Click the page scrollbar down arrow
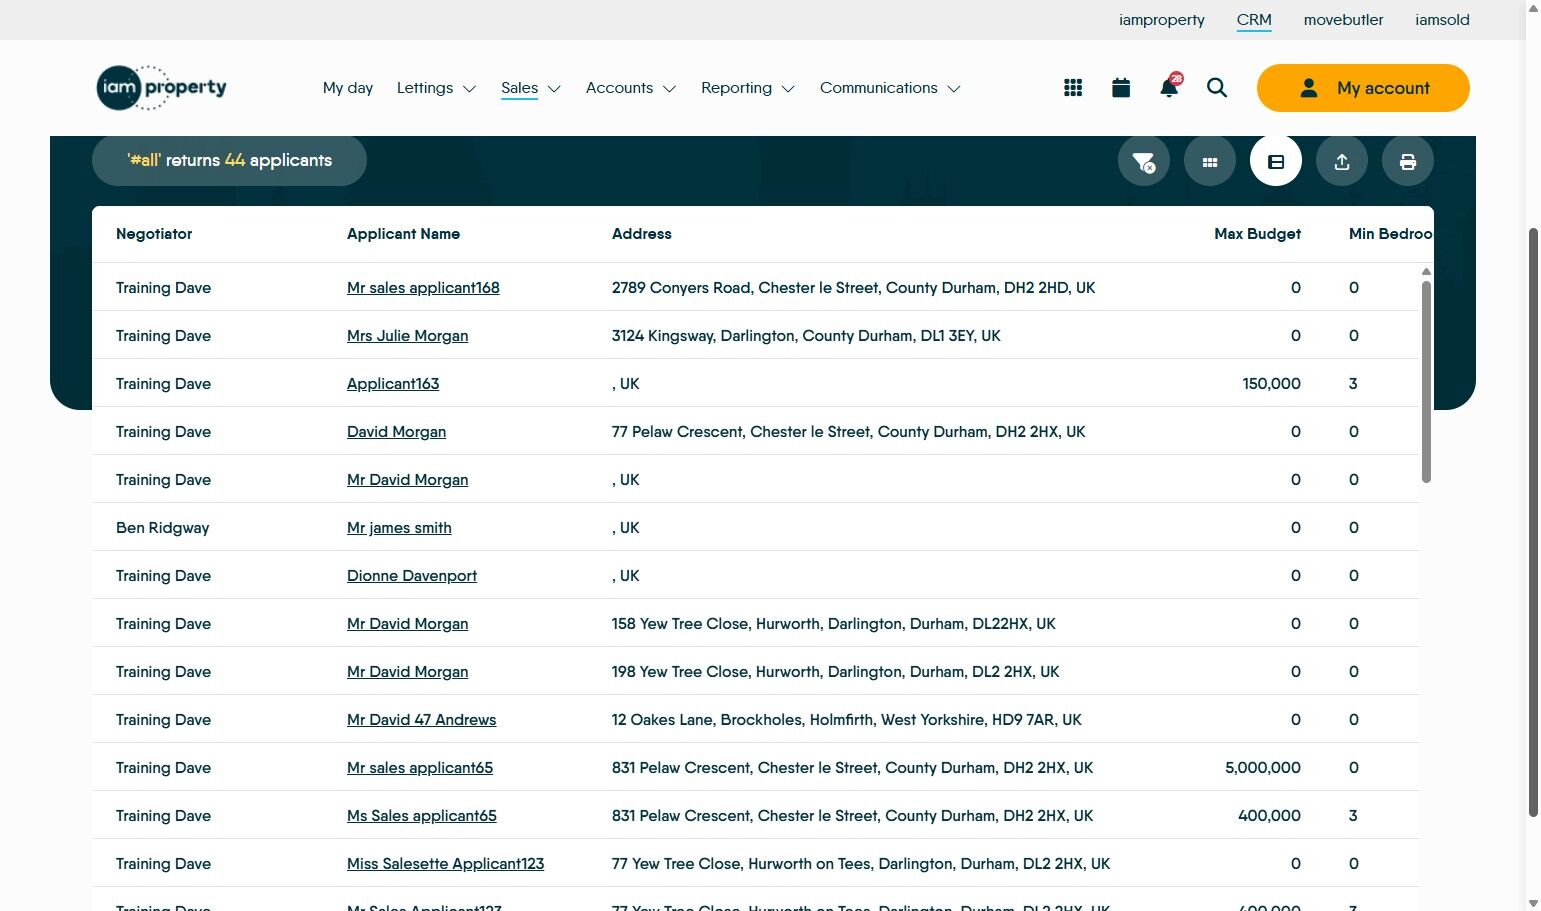Viewport: 1541px width, 911px height. coord(1534,903)
